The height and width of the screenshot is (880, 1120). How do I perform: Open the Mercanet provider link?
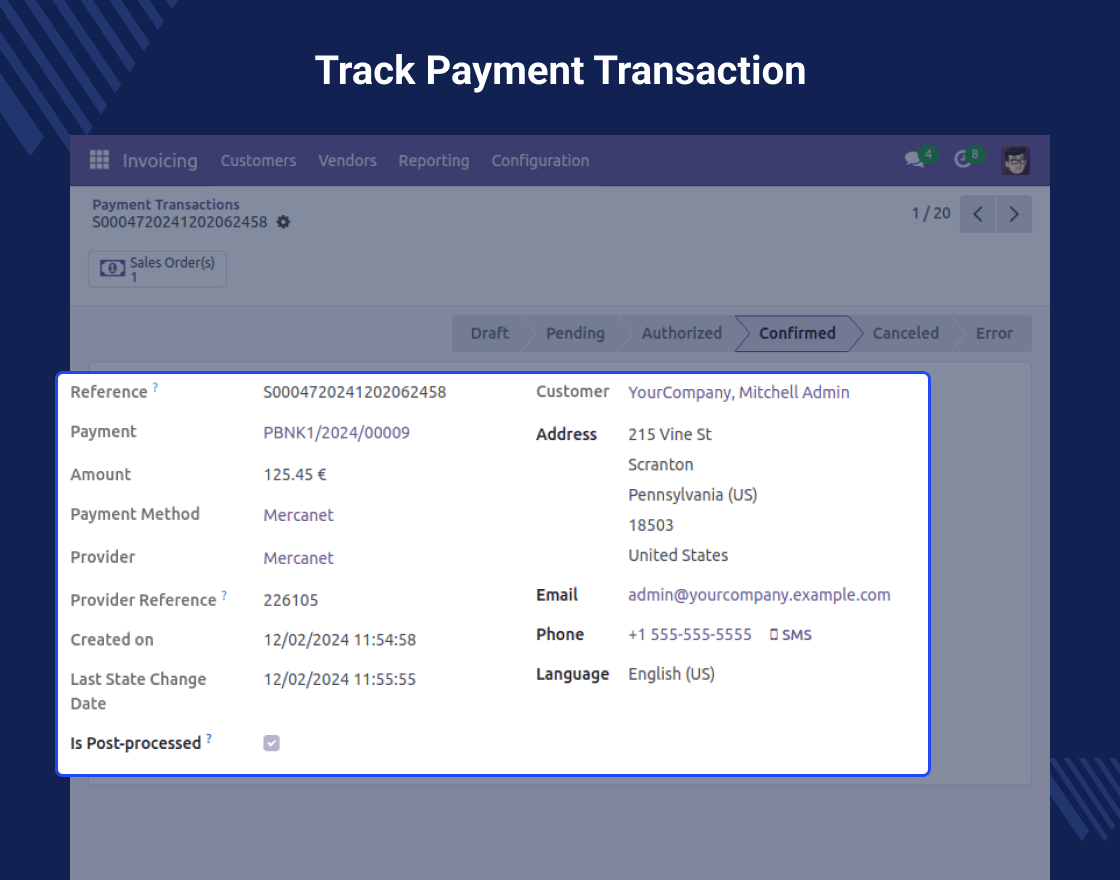pyautogui.click(x=299, y=558)
